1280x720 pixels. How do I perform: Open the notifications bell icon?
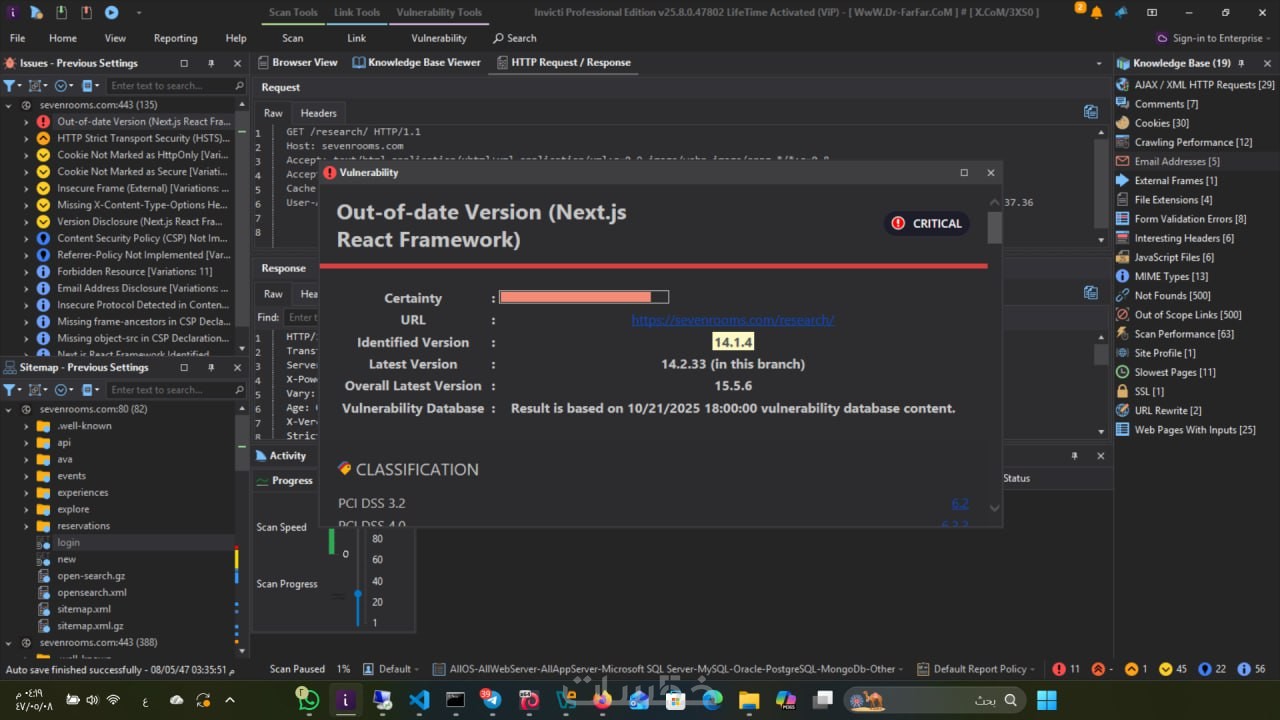(1097, 13)
